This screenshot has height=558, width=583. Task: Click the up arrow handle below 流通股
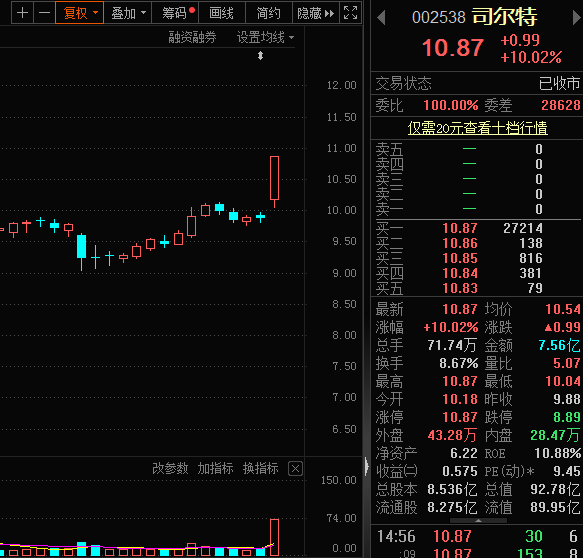click(x=478, y=520)
